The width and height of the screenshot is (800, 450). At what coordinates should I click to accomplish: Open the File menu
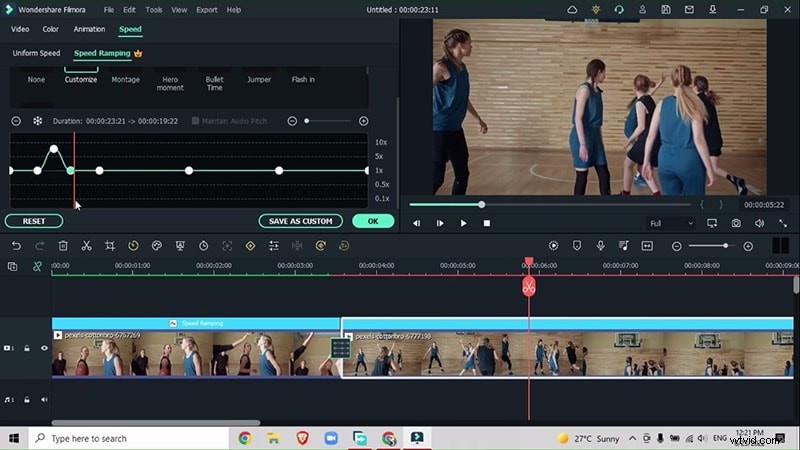coord(109,10)
